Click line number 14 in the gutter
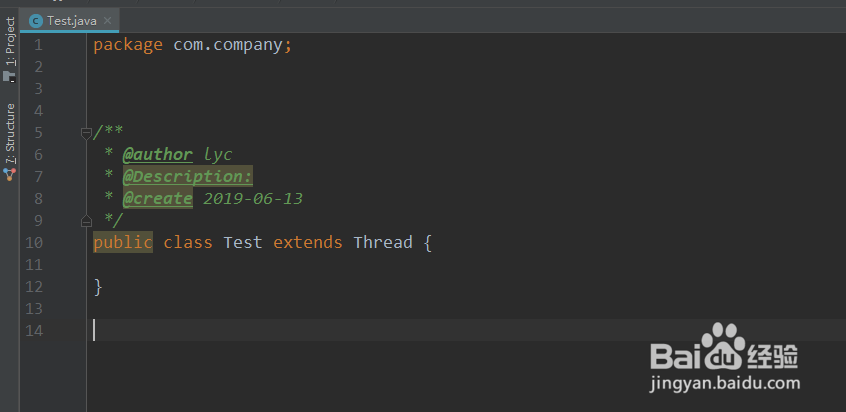 (33, 330)
